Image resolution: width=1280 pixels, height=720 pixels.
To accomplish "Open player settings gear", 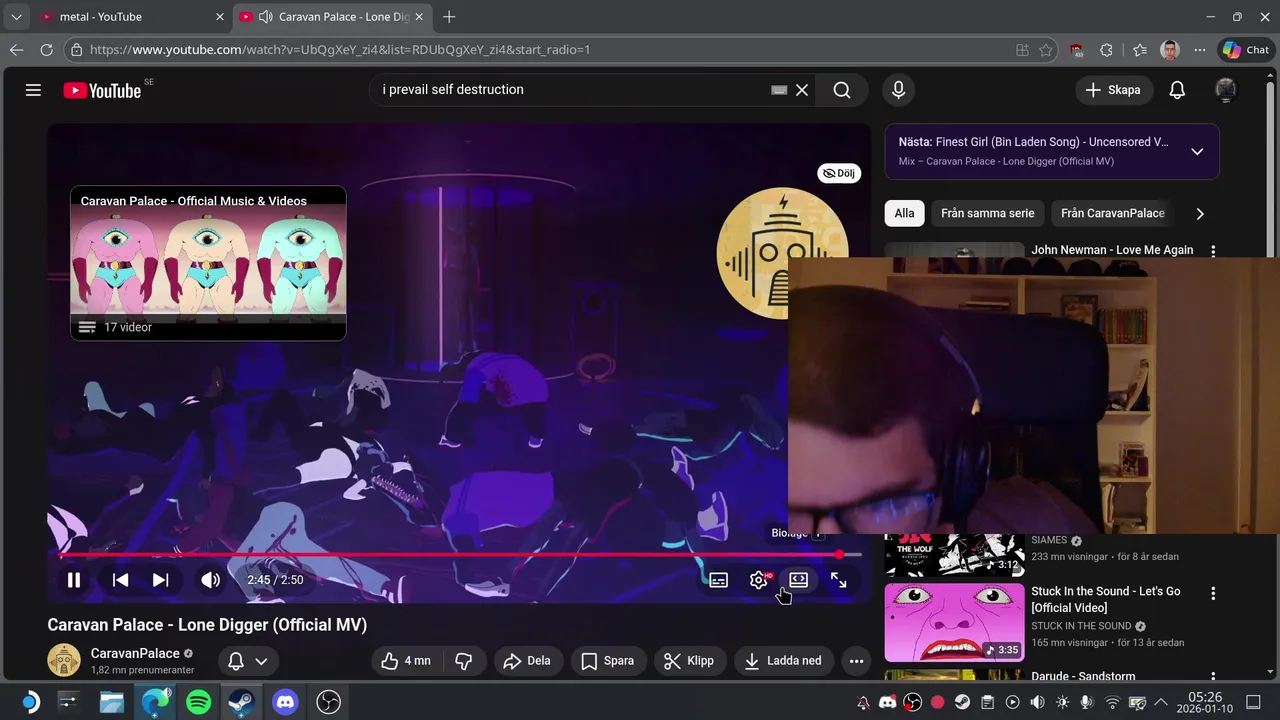I will [x=759, y=580].
